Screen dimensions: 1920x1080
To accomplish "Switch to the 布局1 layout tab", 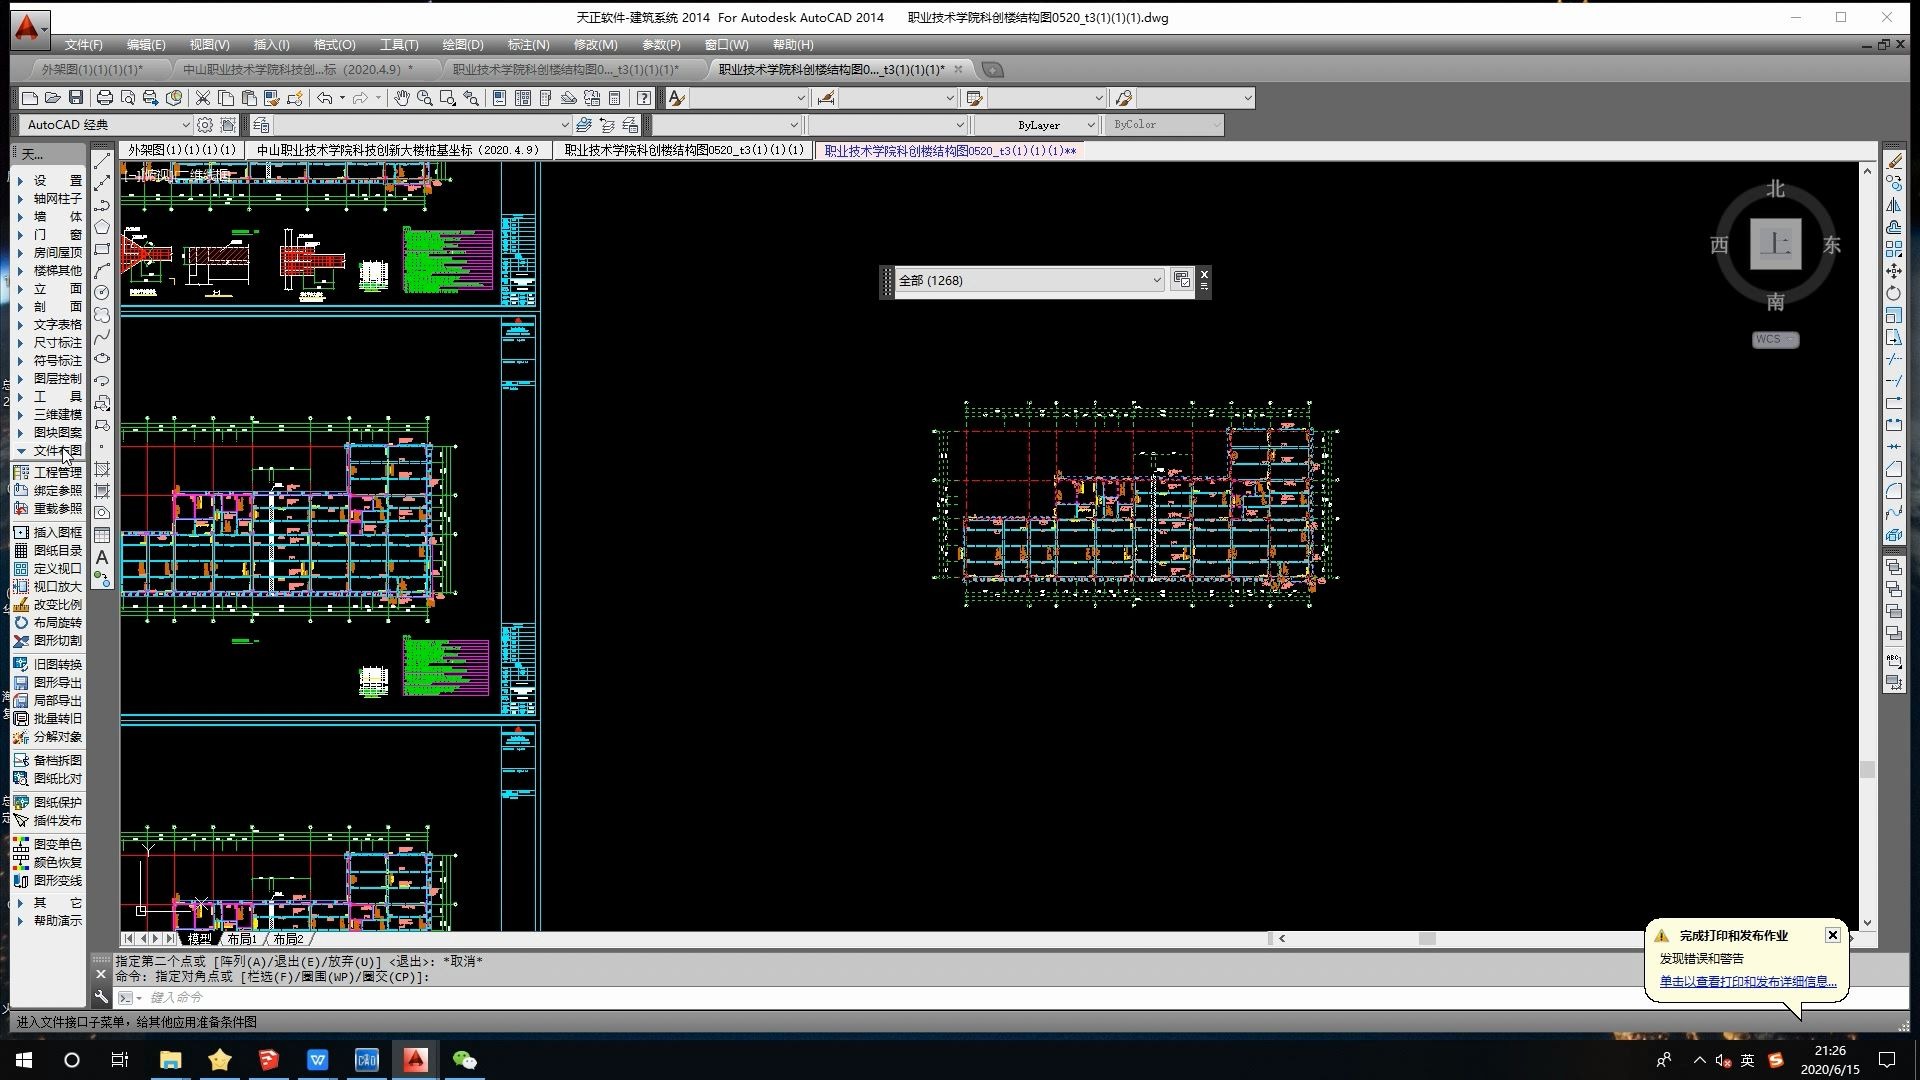I will point(241,939).
